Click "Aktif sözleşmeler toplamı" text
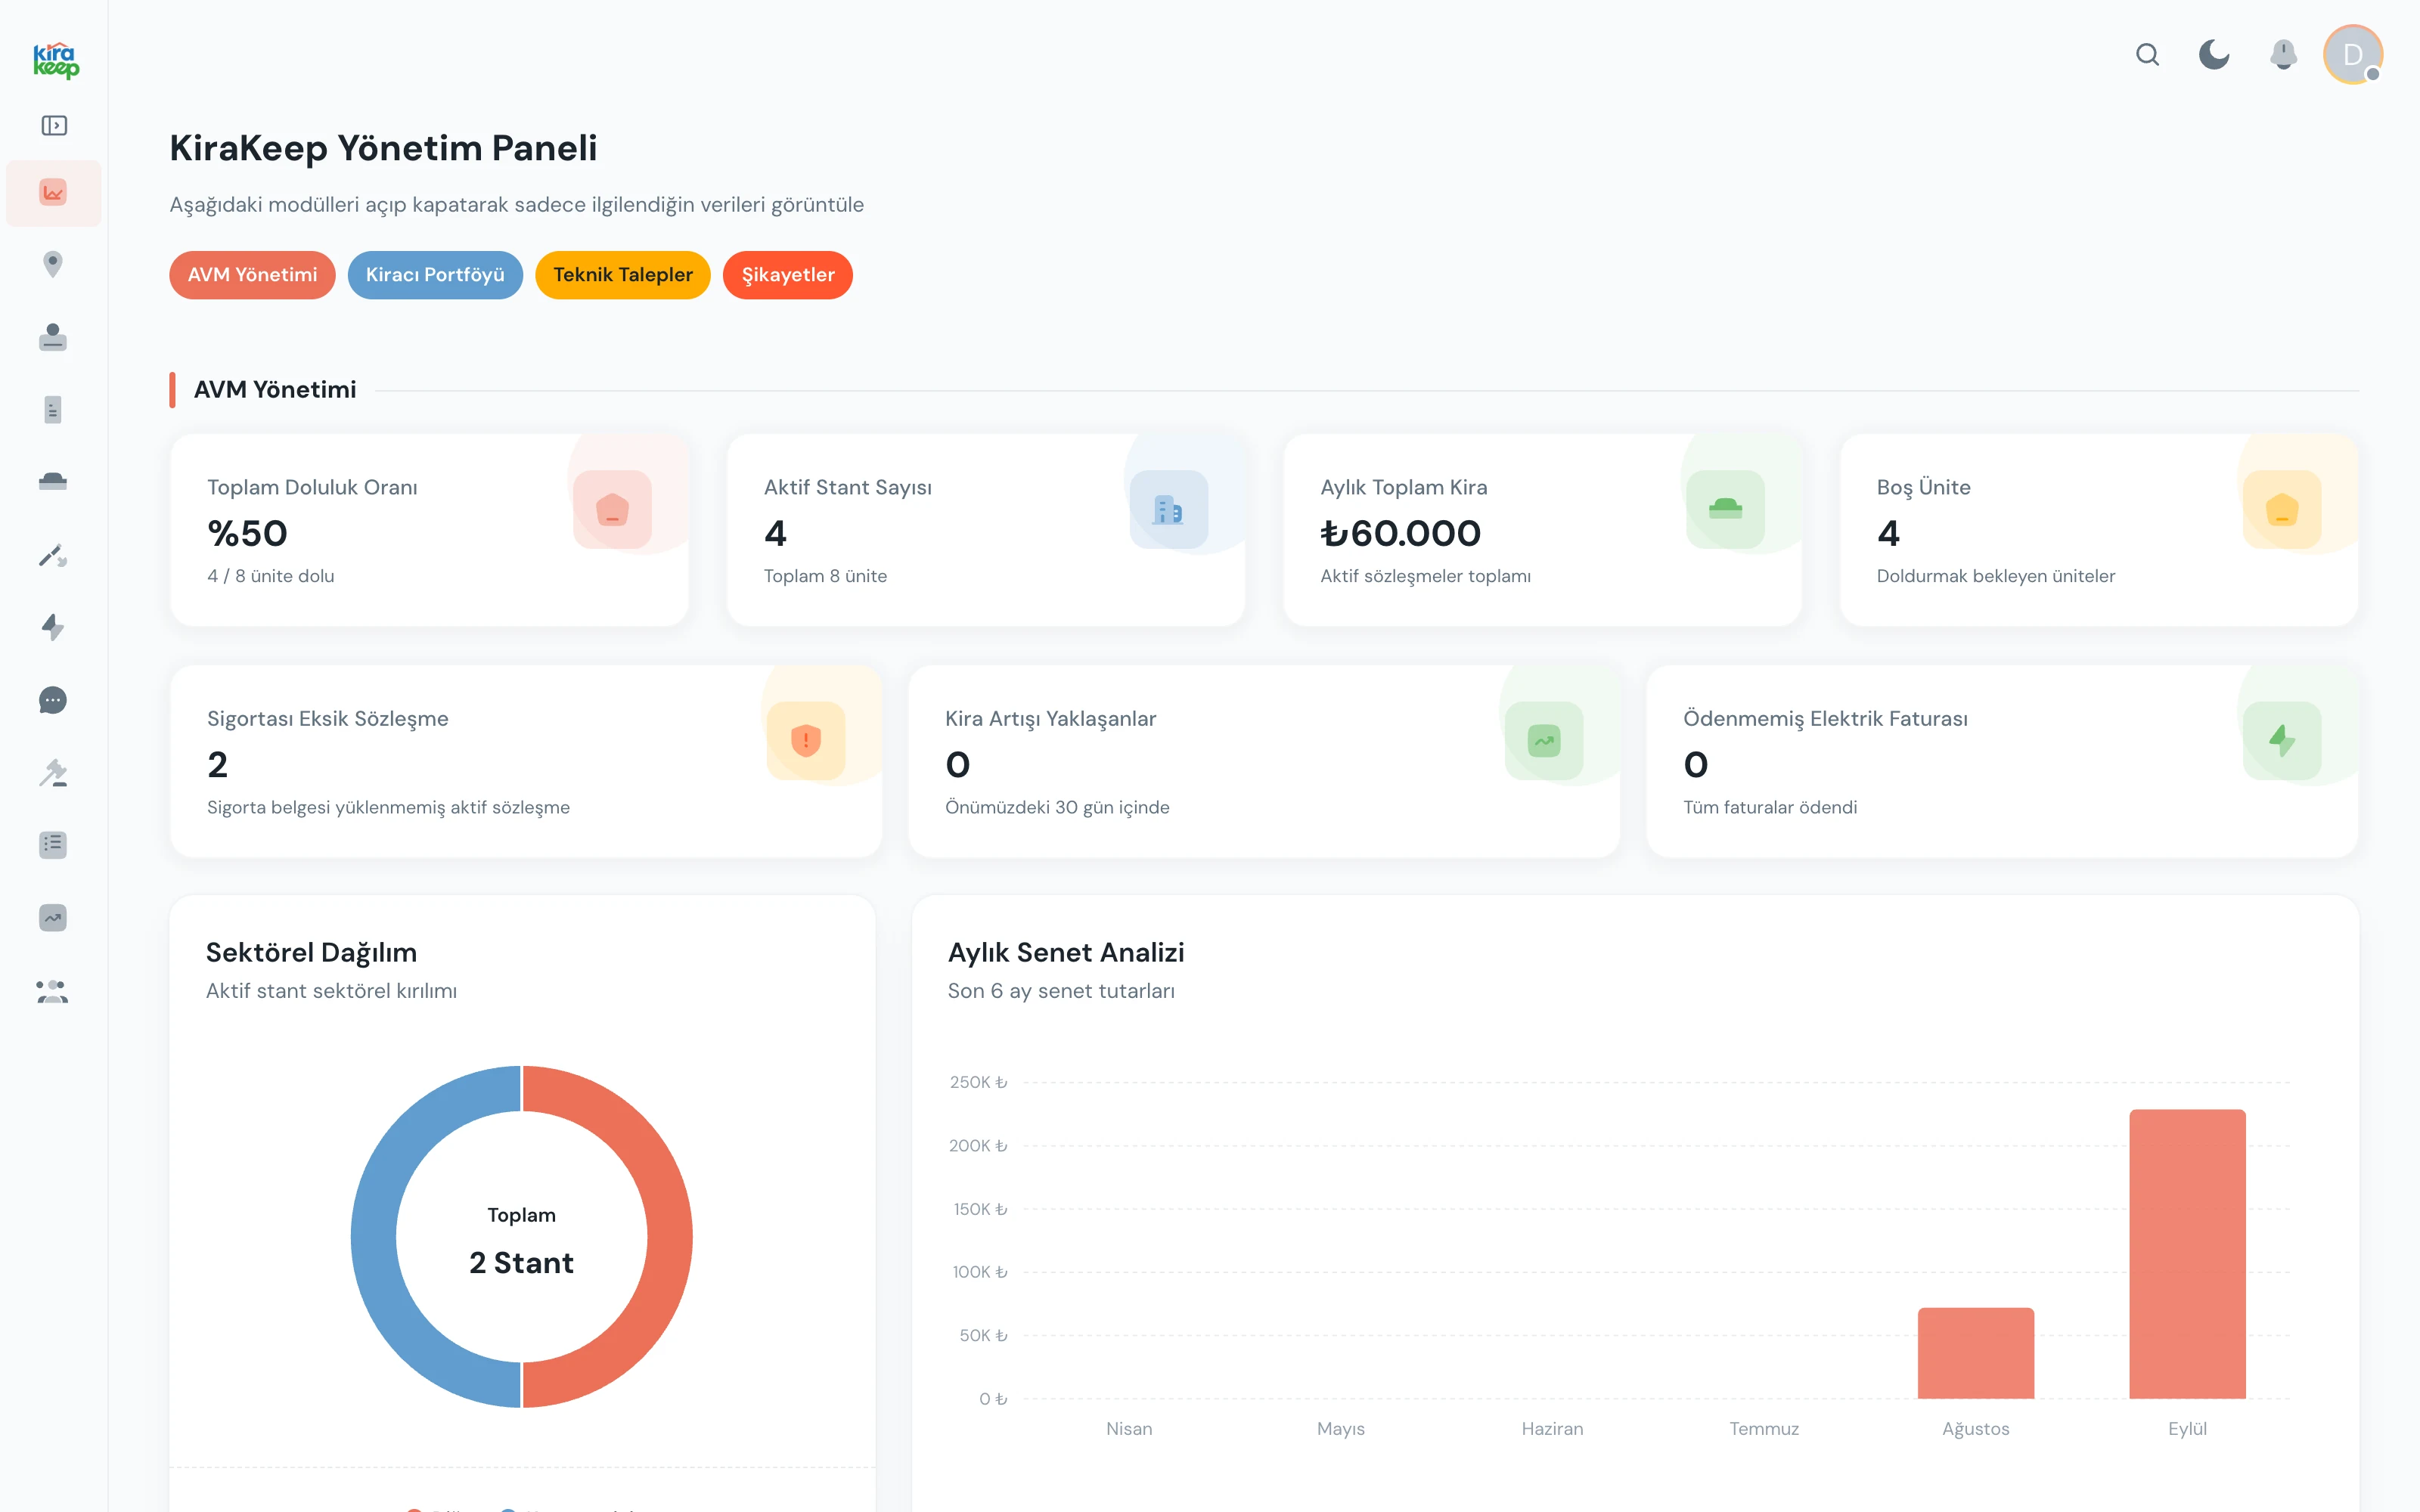Image resolution: width=2420 pixels, height=1512 pixels. pos(1425,576)
